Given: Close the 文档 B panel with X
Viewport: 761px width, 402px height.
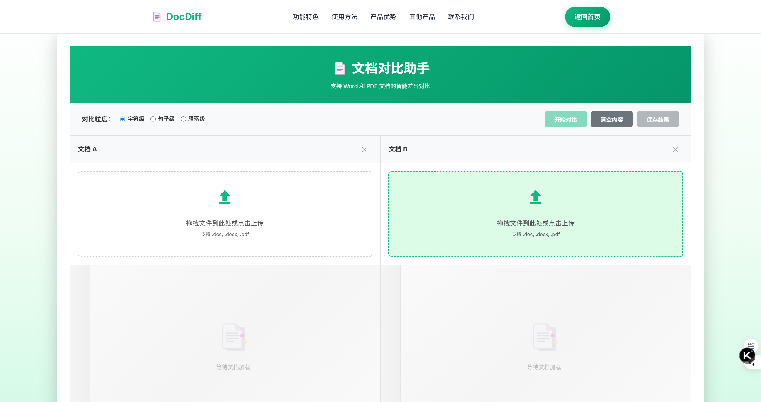Looking at the screenshot, I should (x=675, y=150).
